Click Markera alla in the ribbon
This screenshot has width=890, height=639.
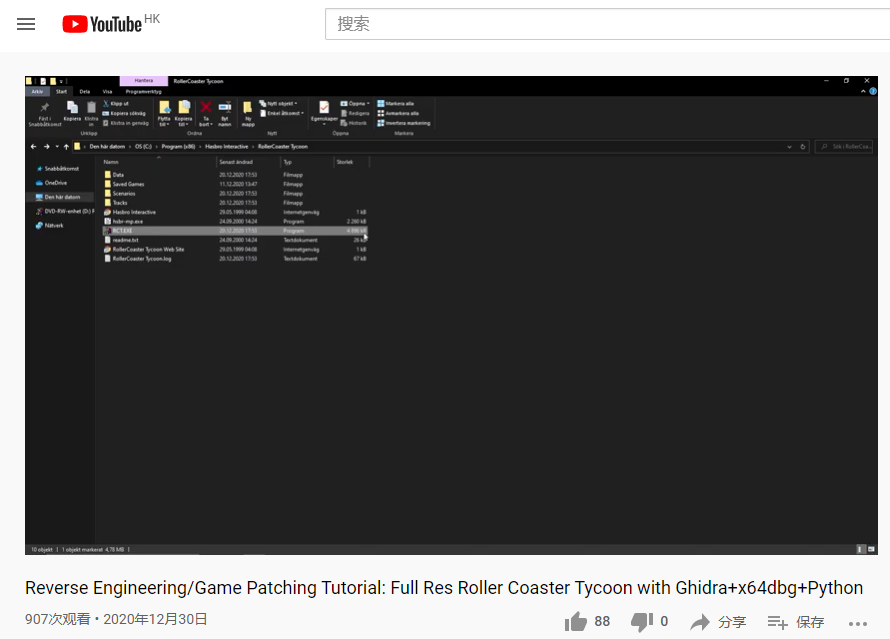tap(396, 103)
